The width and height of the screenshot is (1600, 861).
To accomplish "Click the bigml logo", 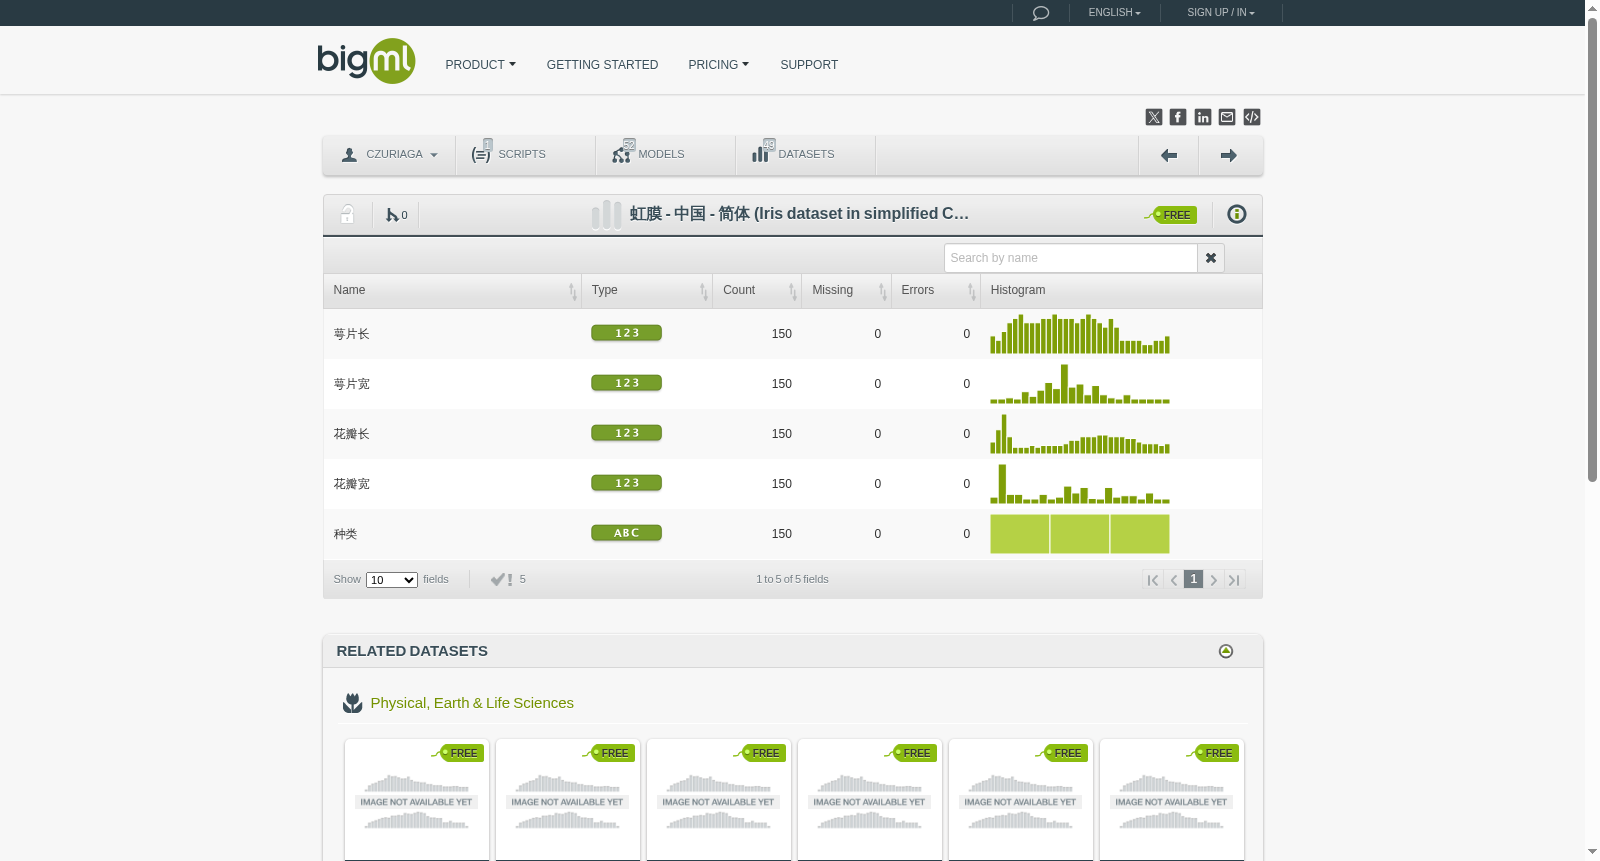I will tap(366, 61).
